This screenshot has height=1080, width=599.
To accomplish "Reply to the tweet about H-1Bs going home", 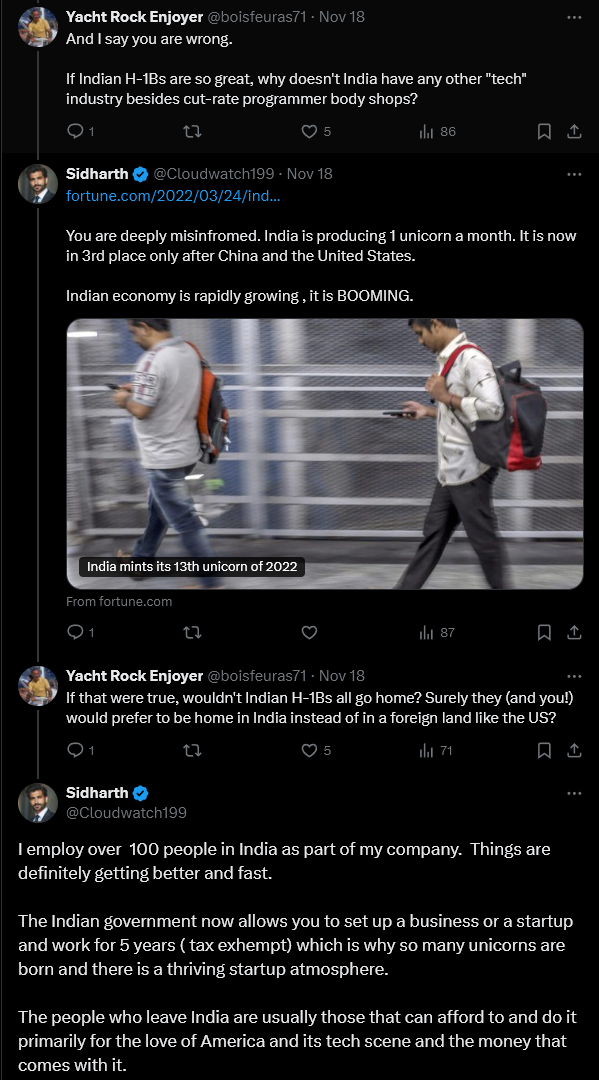I will (x=80, y=750).
